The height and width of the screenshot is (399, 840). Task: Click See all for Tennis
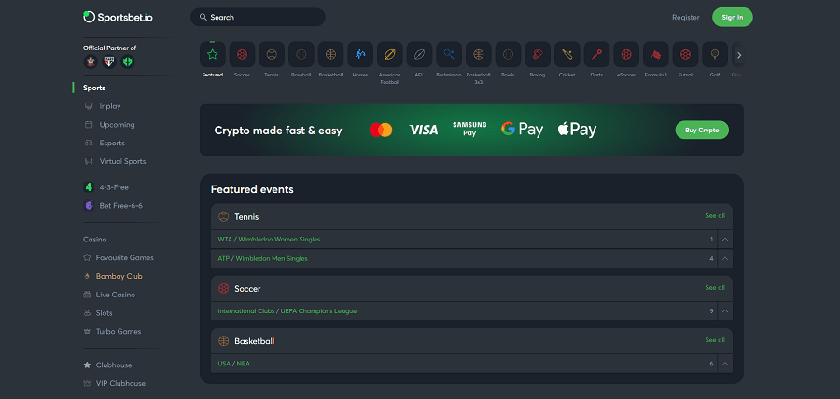715,216
